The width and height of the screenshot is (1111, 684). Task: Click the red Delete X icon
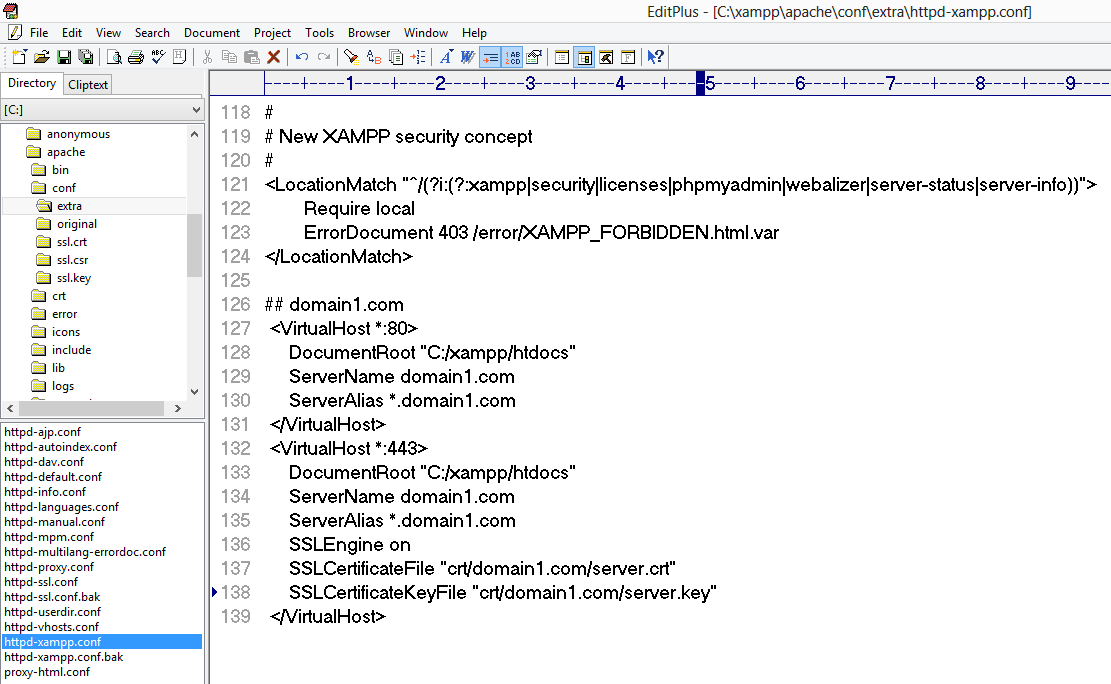[x=273, y=57]
